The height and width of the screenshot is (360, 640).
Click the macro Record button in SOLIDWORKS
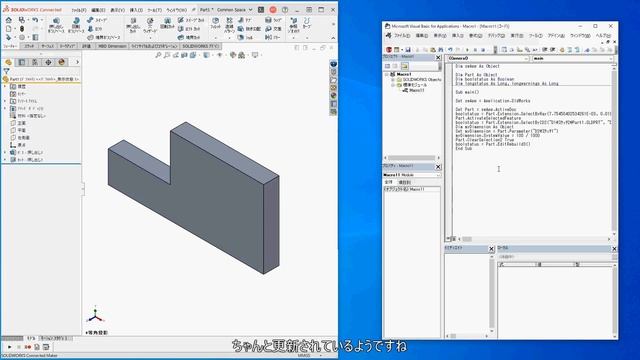point(28,347)
